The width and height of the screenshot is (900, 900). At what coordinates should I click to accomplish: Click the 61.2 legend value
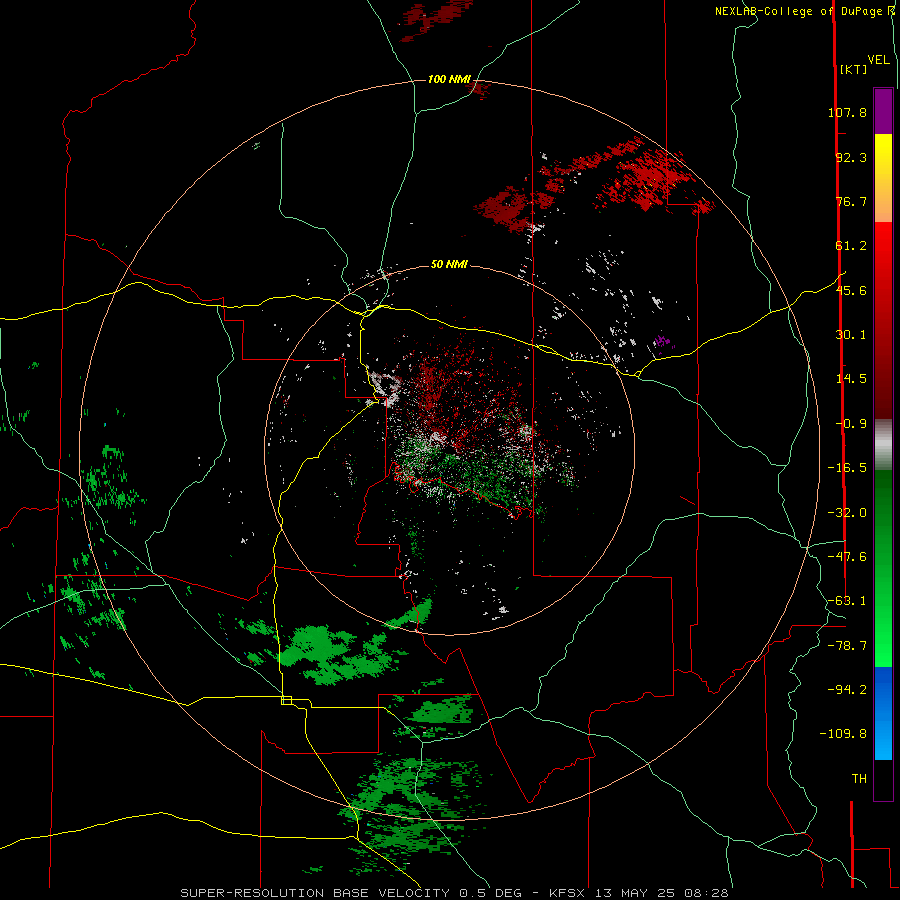pos(851,246)
